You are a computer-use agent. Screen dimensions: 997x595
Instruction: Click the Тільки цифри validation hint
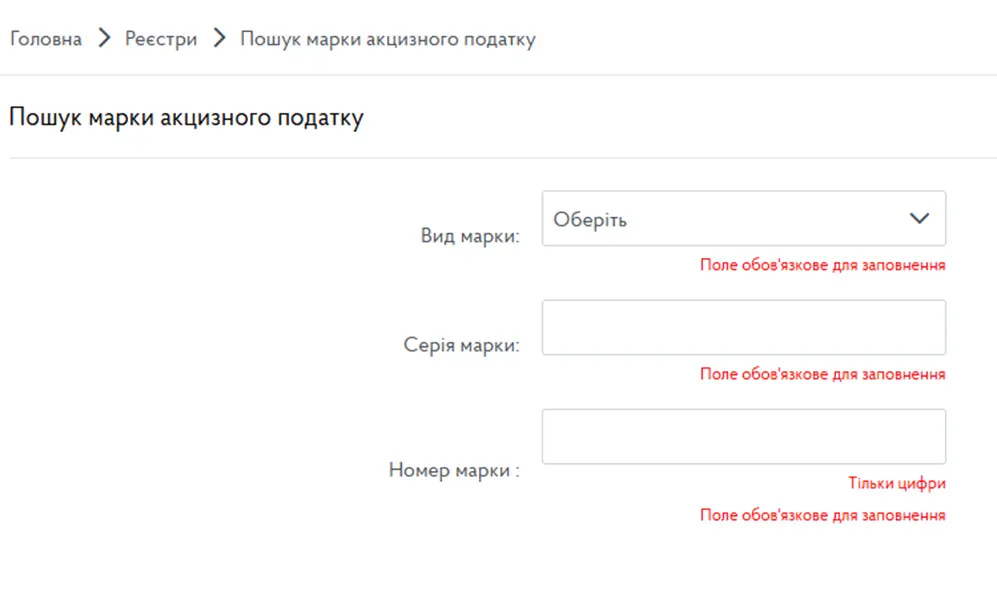896,483
